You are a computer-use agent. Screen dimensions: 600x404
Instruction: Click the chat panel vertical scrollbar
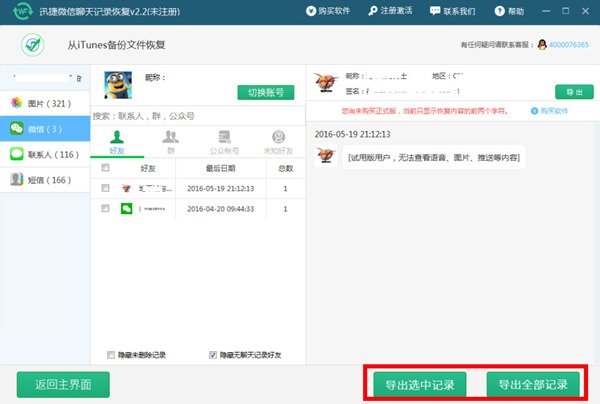tap(597, 243)
